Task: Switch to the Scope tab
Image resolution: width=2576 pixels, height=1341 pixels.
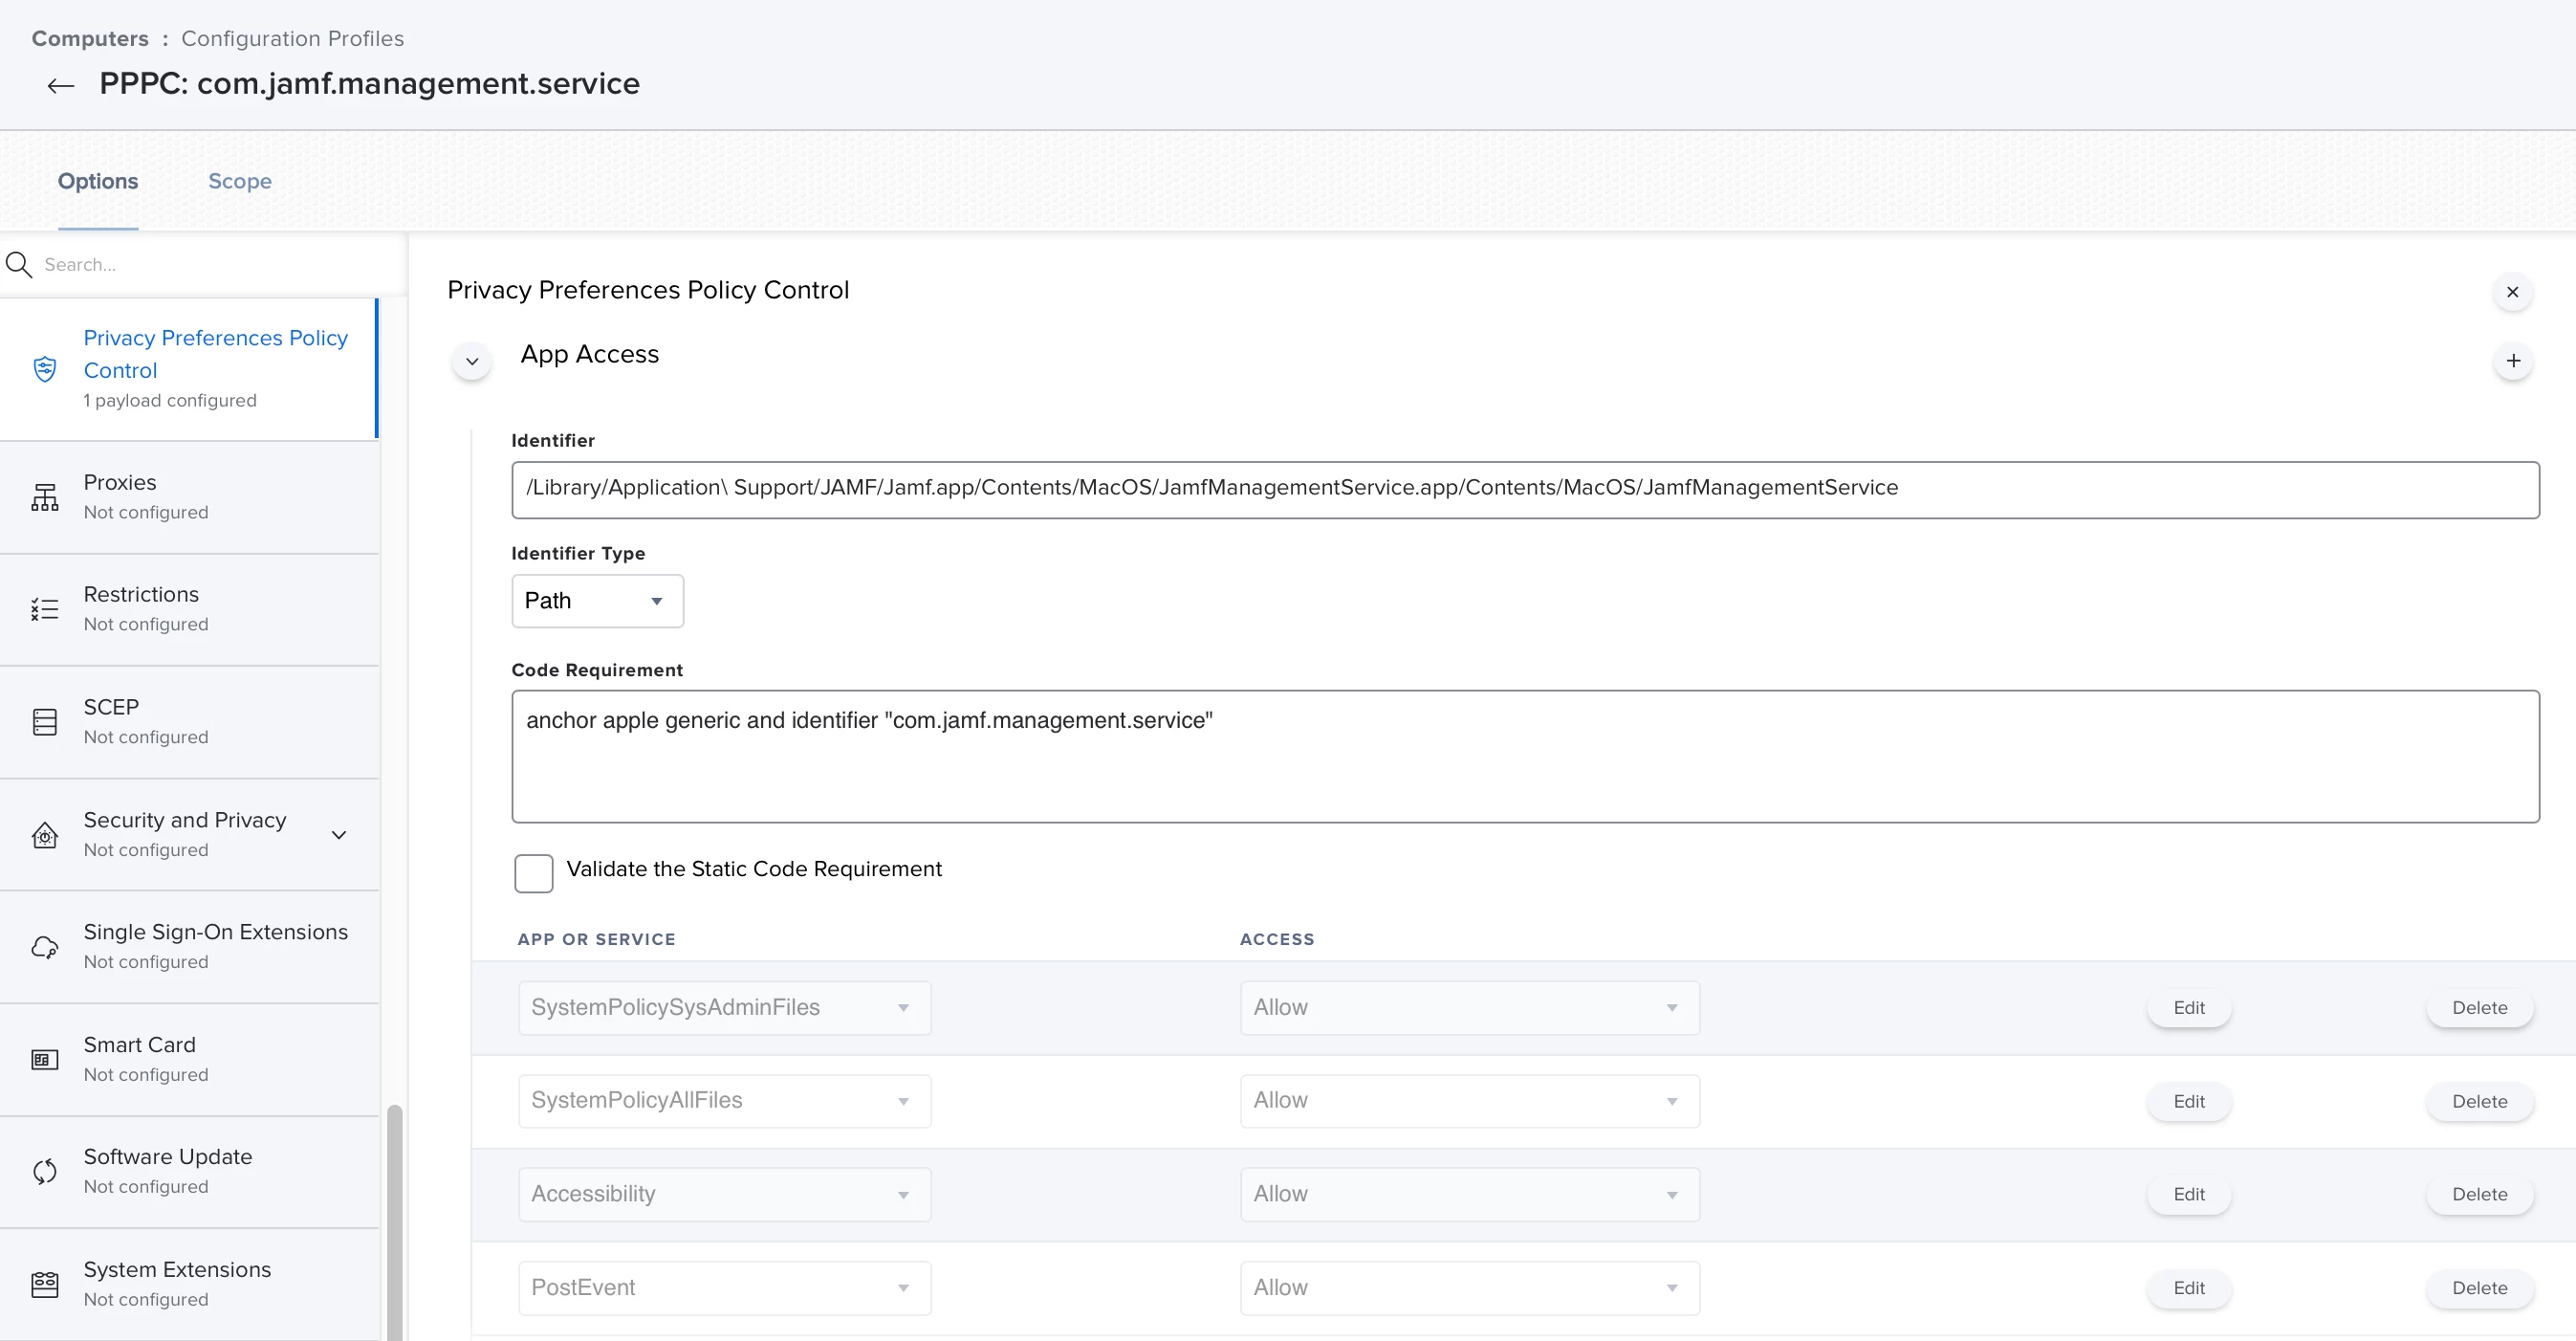Action: (240, 181)
